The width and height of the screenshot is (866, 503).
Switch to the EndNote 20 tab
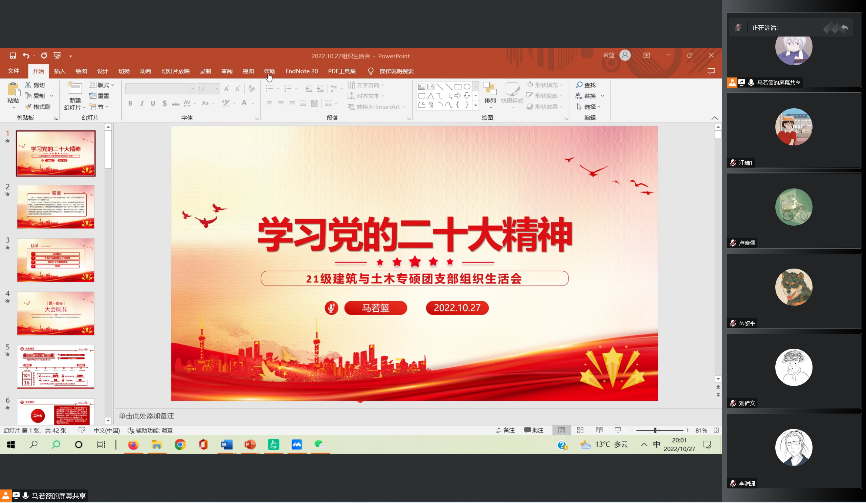pos(301,72)
